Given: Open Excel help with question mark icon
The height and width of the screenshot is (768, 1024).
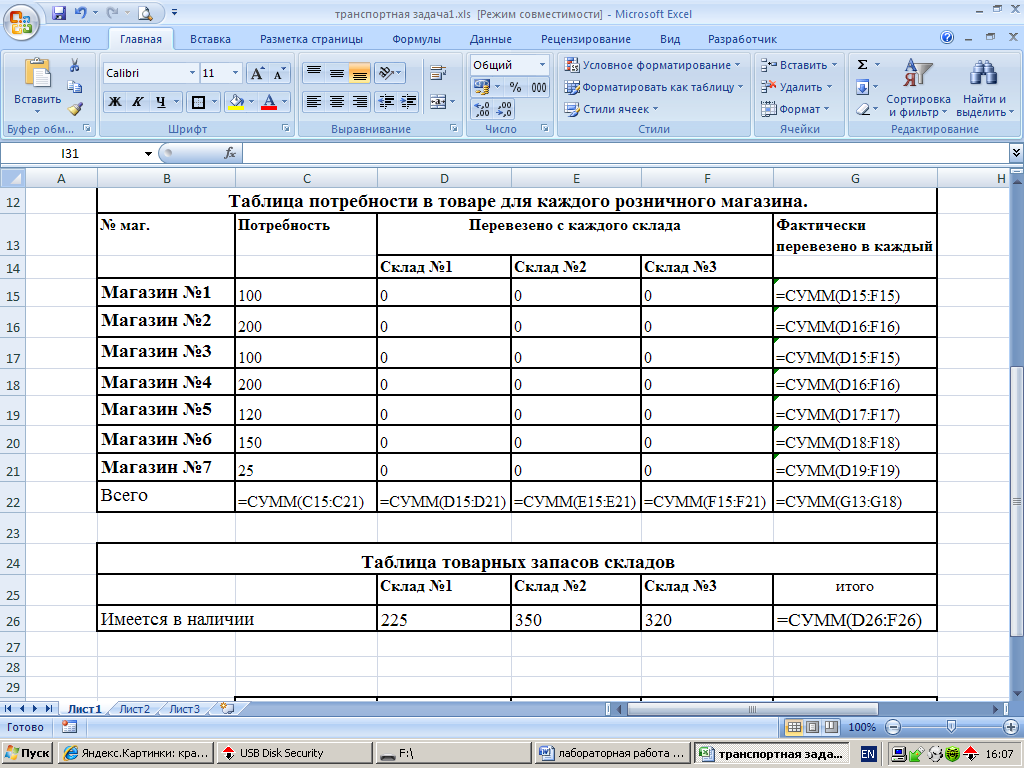Looking at the screenshot, I should click(x=947, y=38).
